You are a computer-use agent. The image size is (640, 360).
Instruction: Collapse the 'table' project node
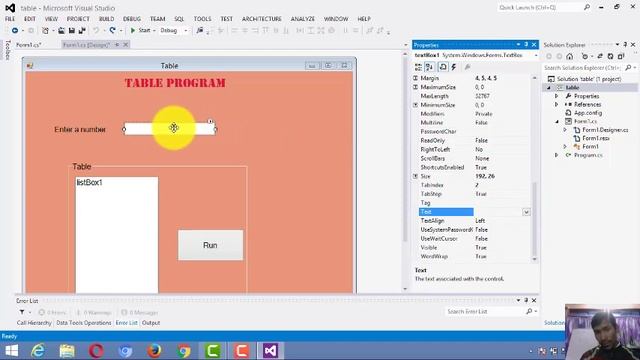click(x=549, y=88)
